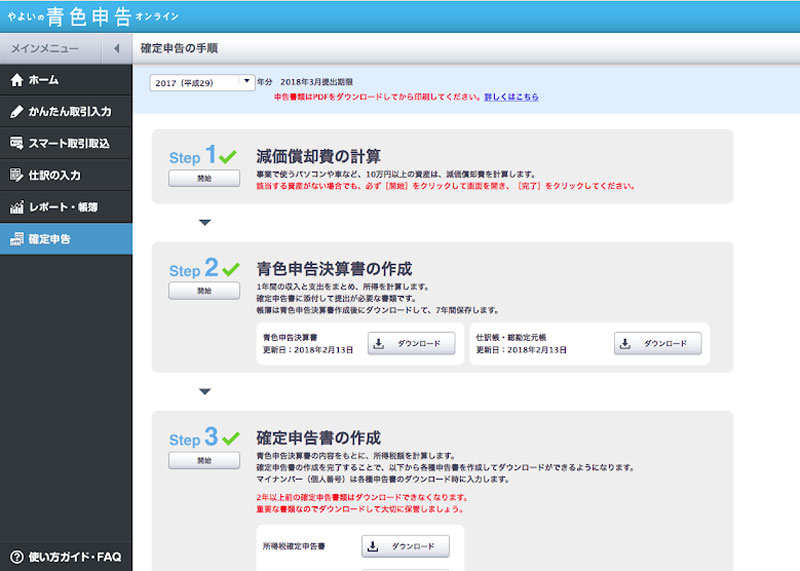Click the レポート・帳簿 chart icon
Viewport: 800px width, 571px height.
tap(16, 208)
